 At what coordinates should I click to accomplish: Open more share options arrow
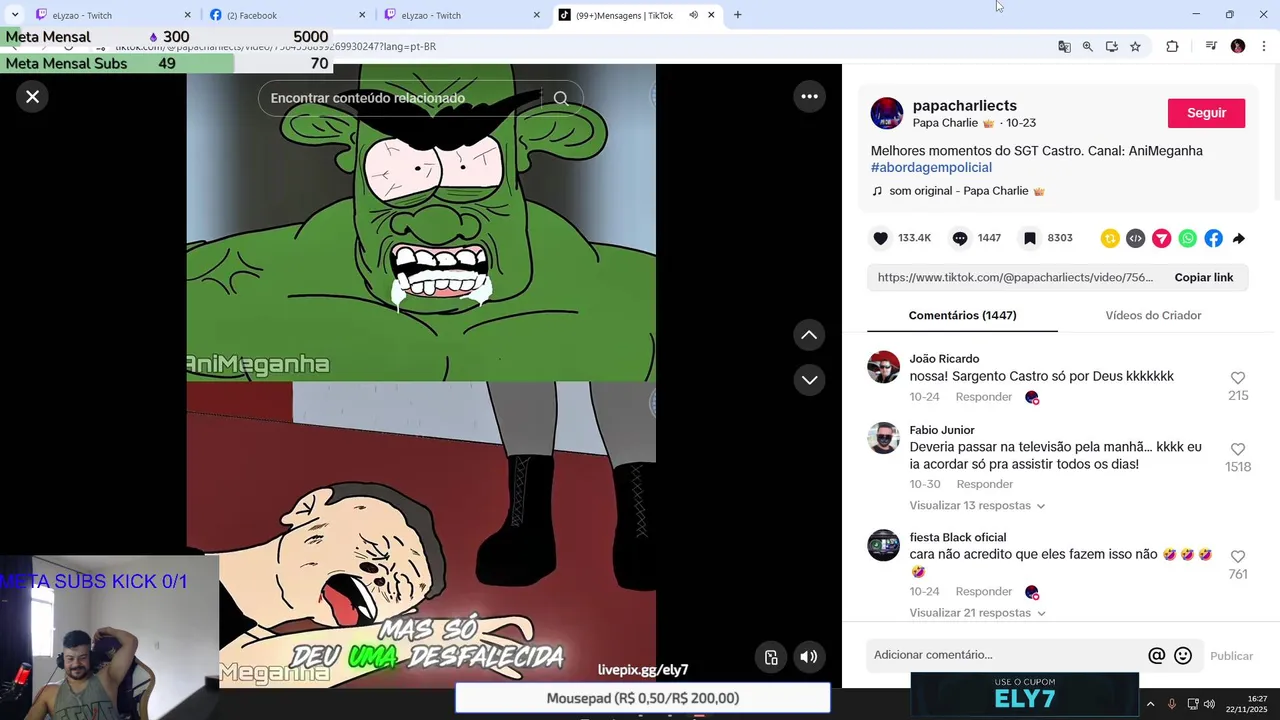tap(1239, 238)
